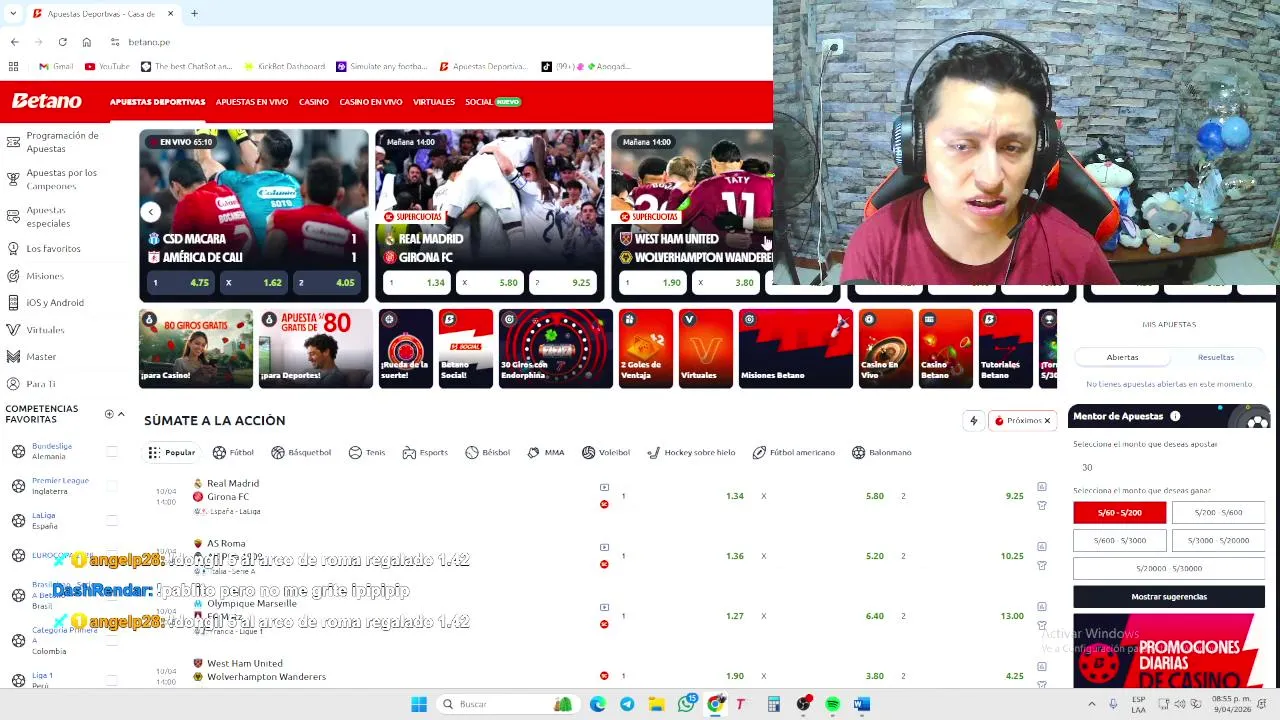1280x720 pixels.
Task: Choose the S/600 - S/3000 win range
Action: (x=1119, y=540)
